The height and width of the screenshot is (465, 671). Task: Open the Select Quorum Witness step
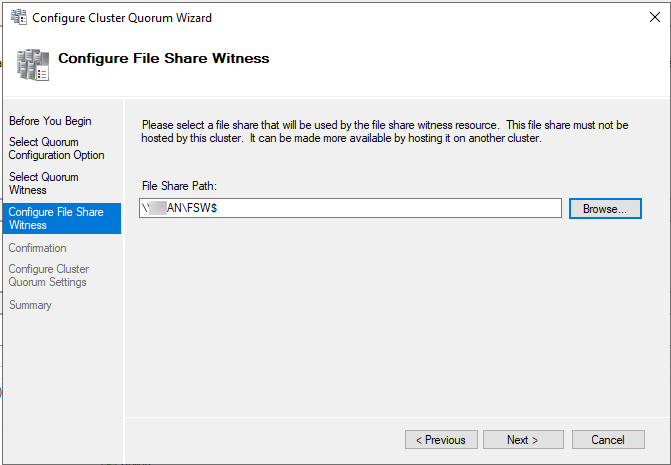(43, 184)
